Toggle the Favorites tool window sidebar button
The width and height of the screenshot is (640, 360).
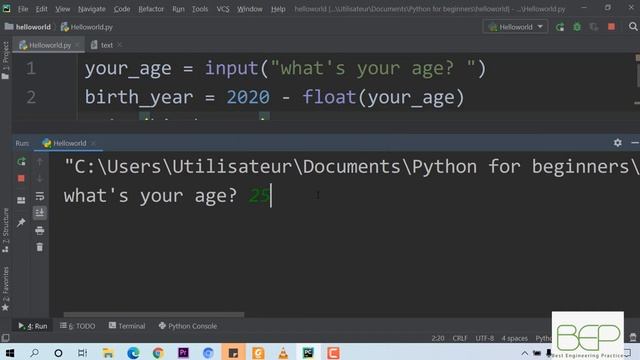click(x=5, y=289)
